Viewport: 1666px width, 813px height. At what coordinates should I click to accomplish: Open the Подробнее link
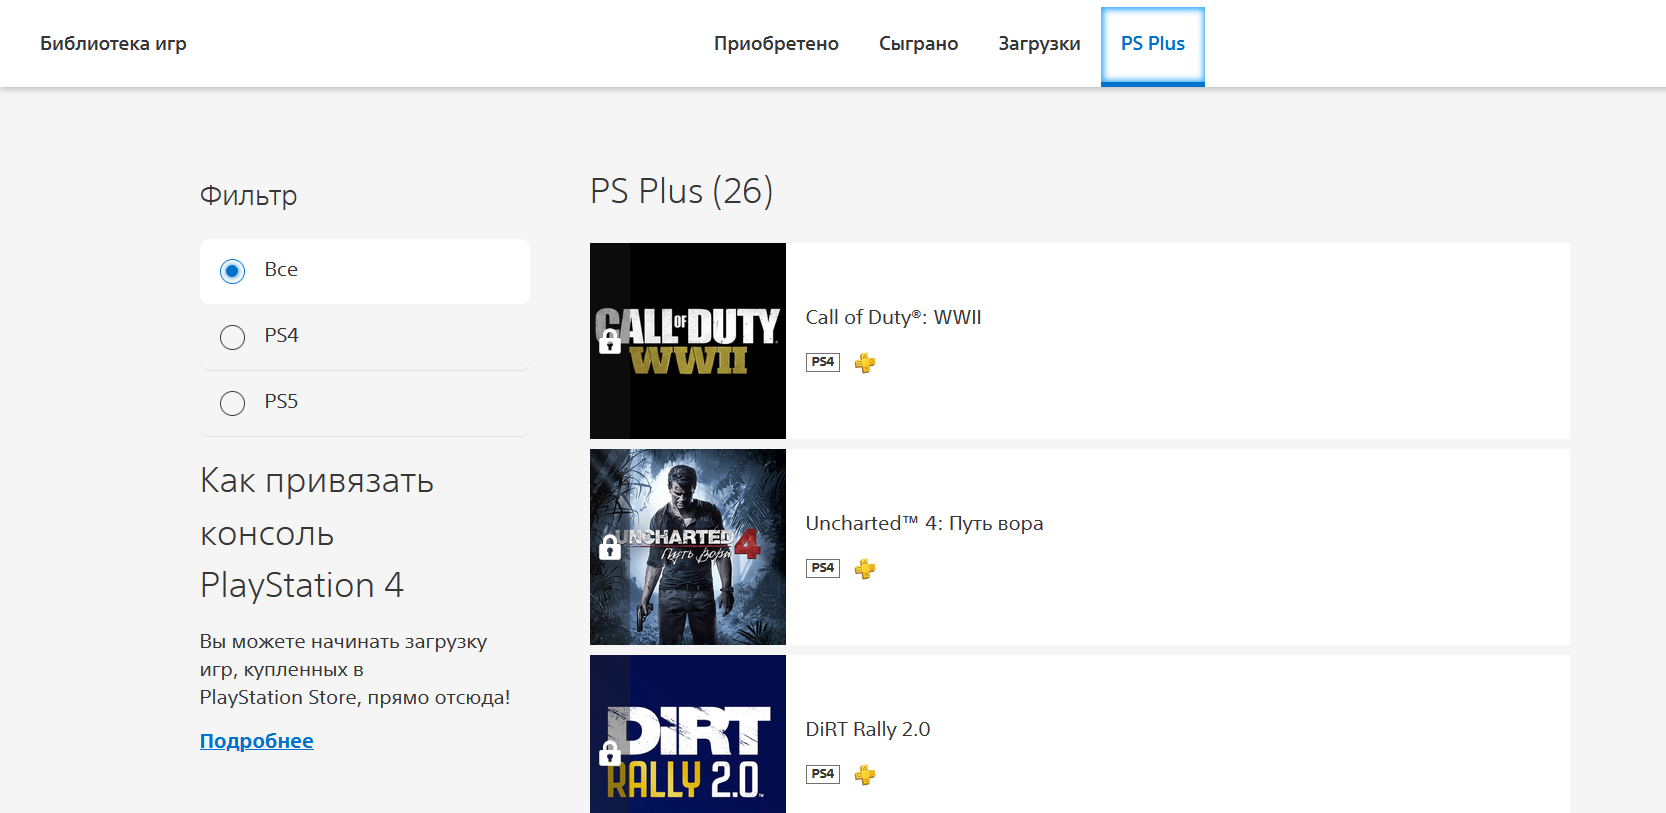point(257,741)
